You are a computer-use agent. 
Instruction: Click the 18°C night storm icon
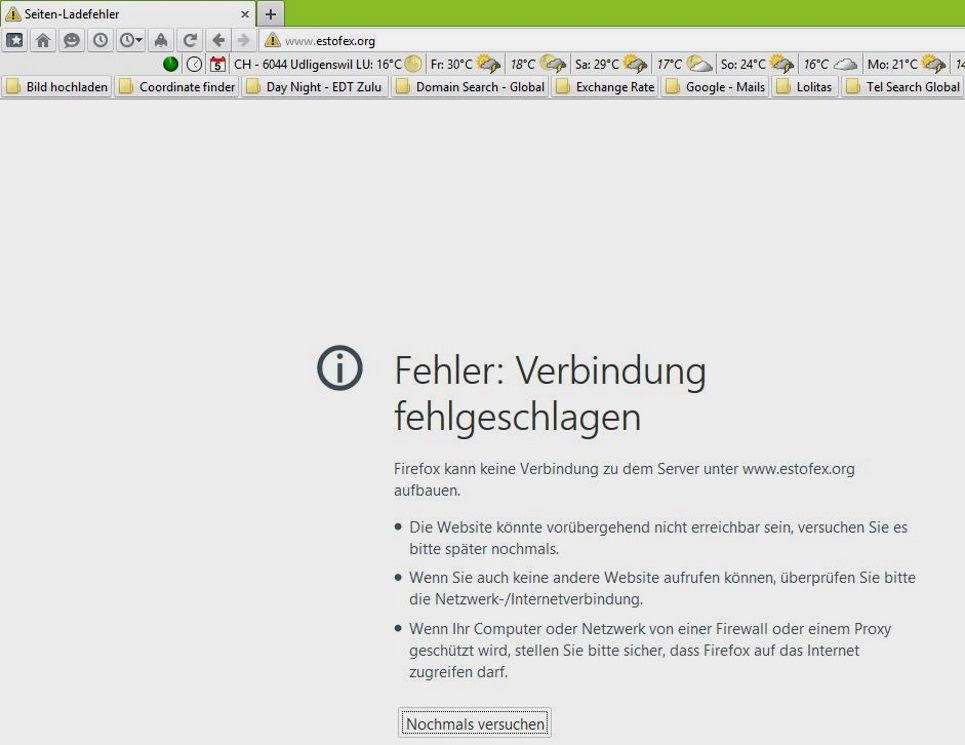[x=553, y=64]
